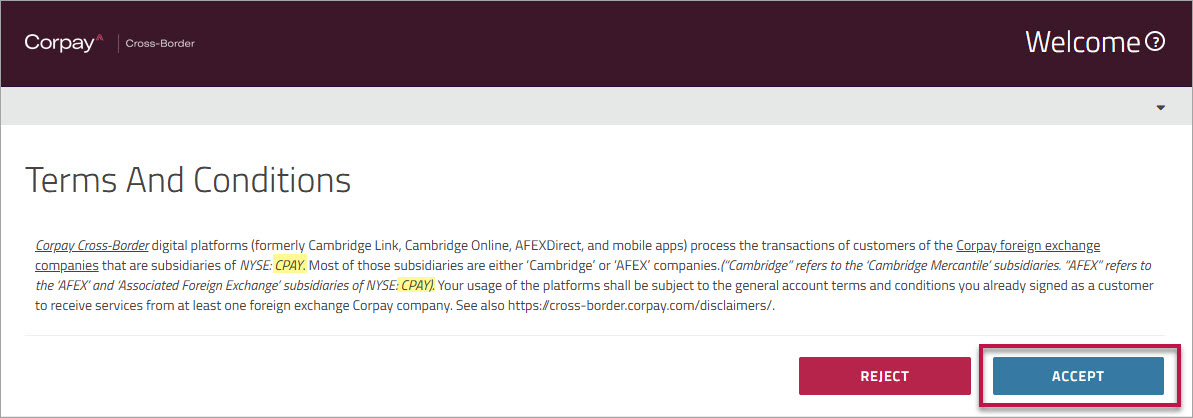Click the first highlighted CPAY ticker
Screen dimensions: 1193x418
pyautogui.click(x=290, y=266)
